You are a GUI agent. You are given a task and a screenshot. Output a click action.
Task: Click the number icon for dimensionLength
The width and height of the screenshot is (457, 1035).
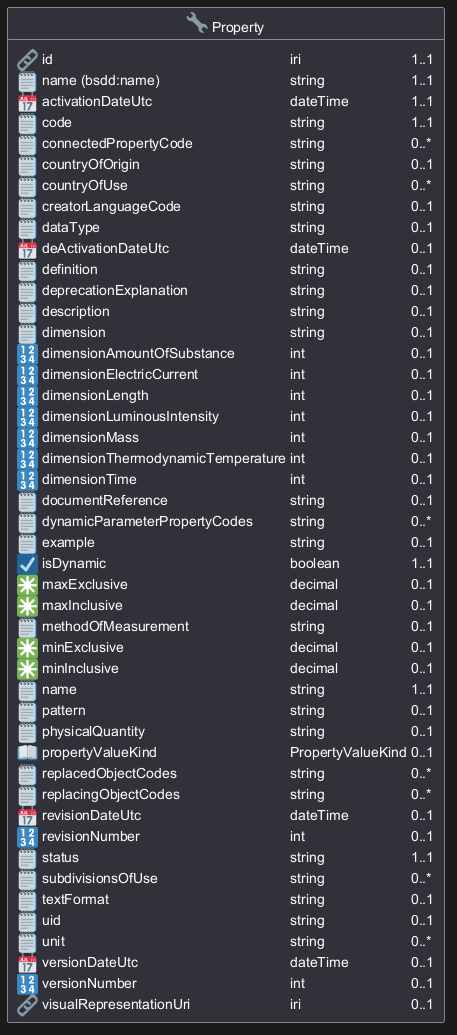[27, 396]
